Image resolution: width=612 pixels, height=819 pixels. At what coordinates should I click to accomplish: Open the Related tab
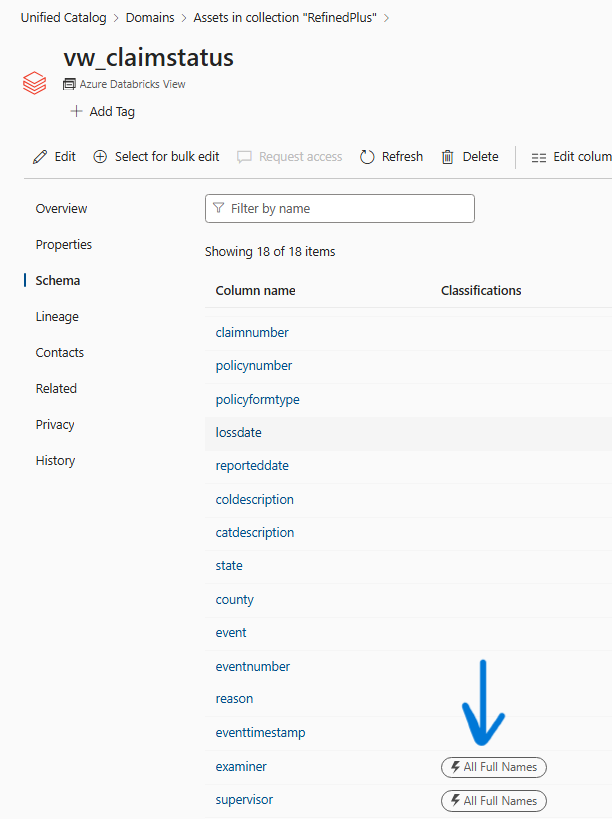click(x=56, y=389)
